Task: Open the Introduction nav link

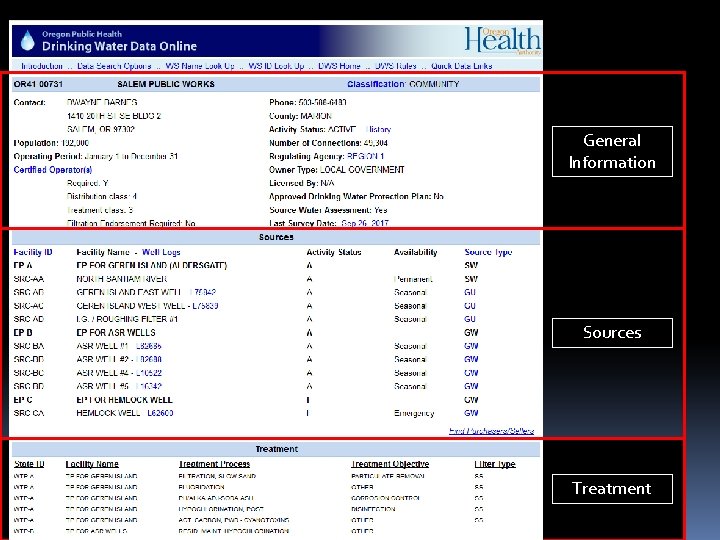Action: [x=42, y=66]
